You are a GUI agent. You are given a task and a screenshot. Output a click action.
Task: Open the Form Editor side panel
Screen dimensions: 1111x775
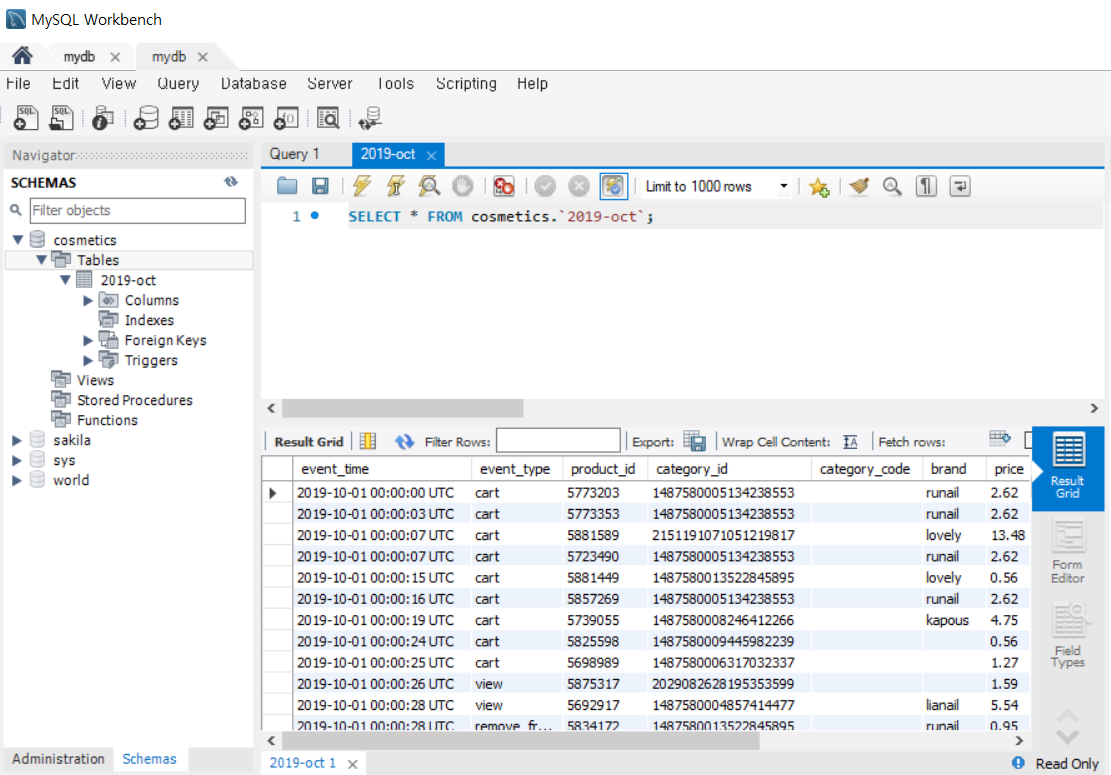coord(1067,552)
